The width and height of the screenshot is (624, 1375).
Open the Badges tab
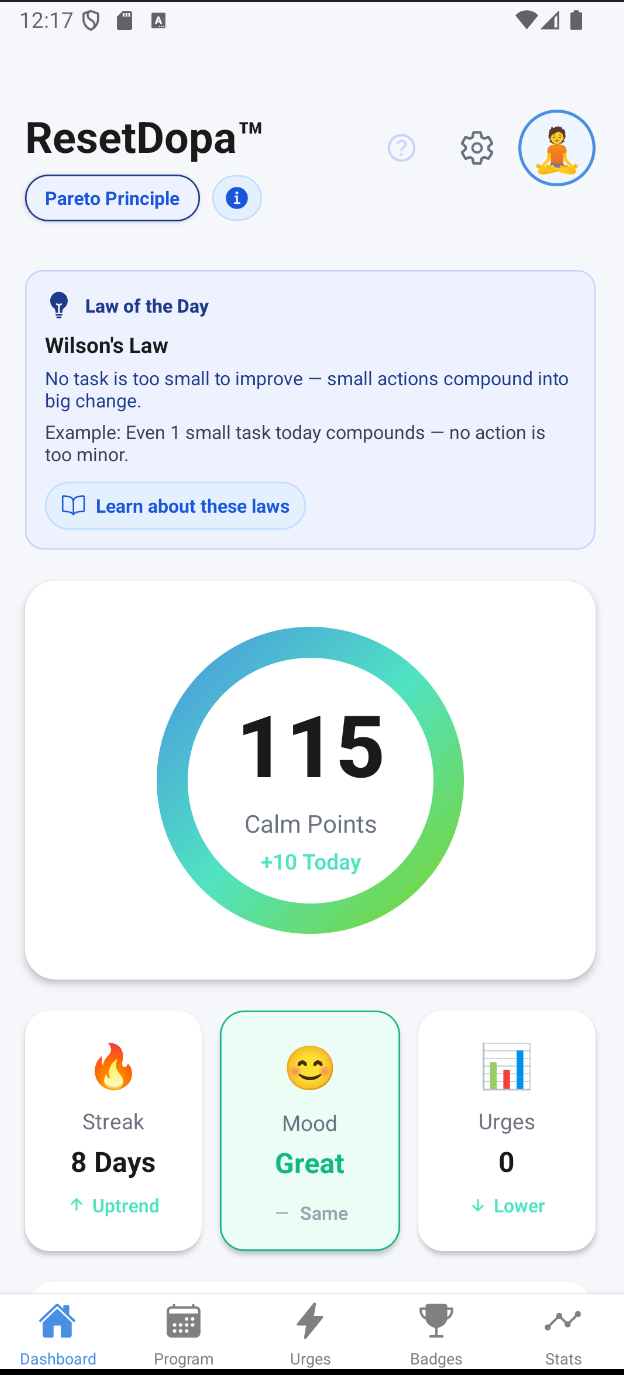coord(436,1333)
